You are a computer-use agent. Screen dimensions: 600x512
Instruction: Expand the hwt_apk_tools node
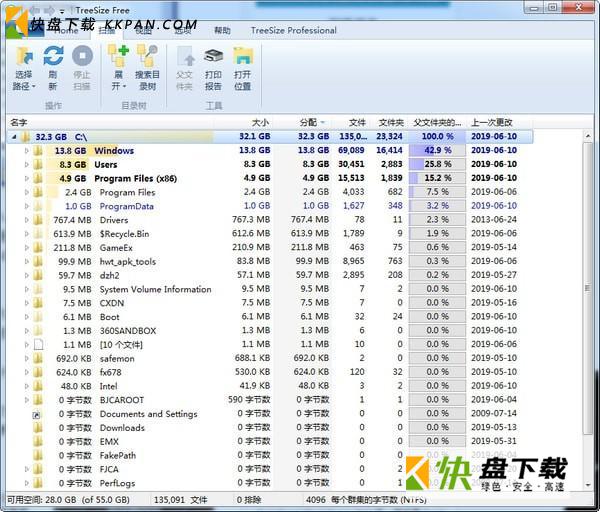26,261
